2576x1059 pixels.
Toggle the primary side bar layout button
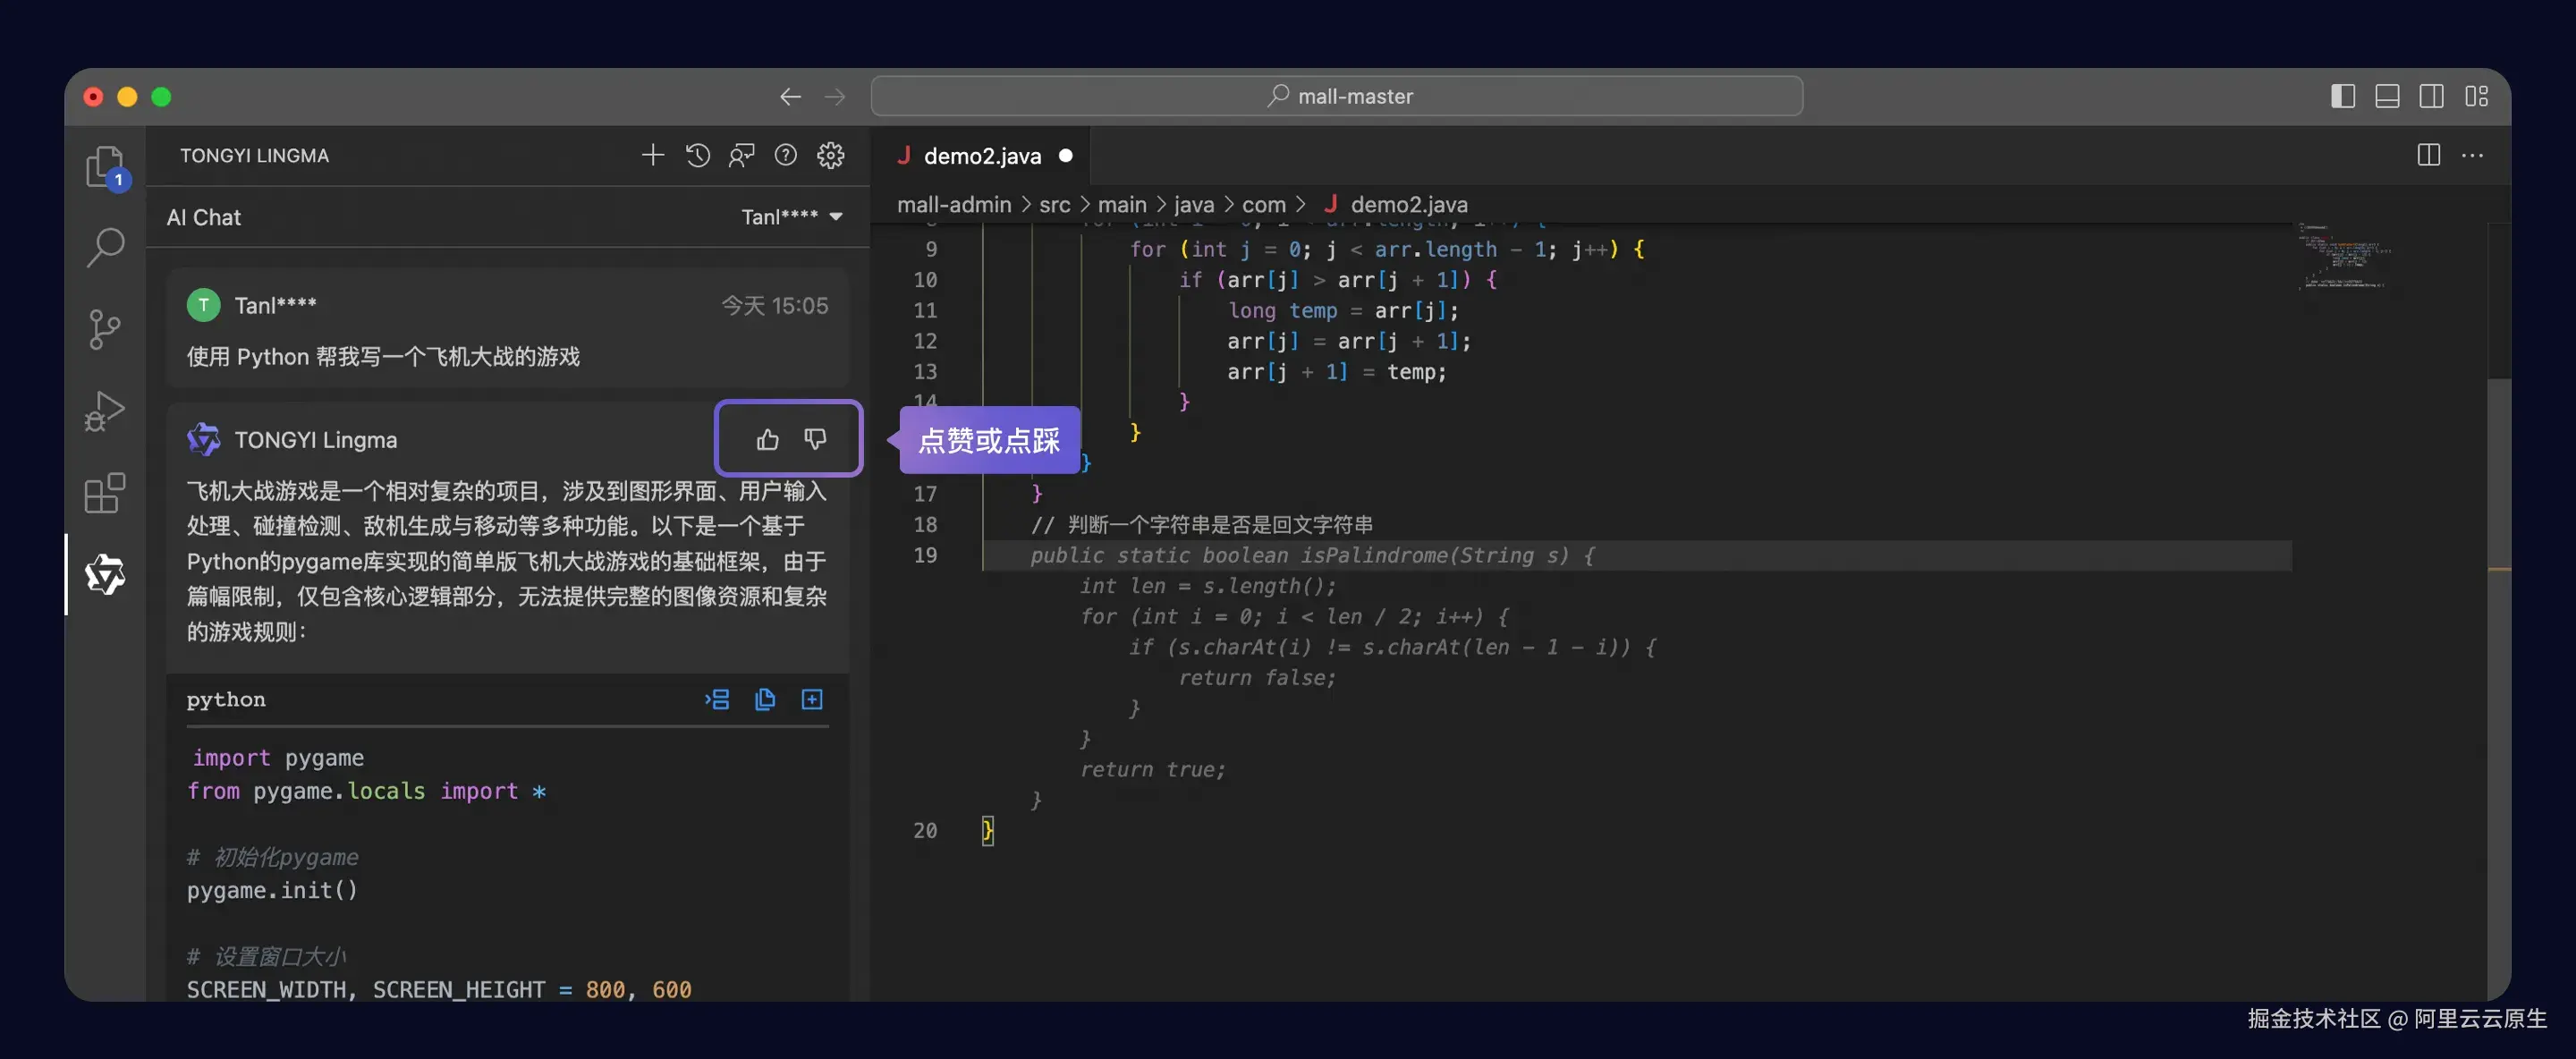(2342, 96)
